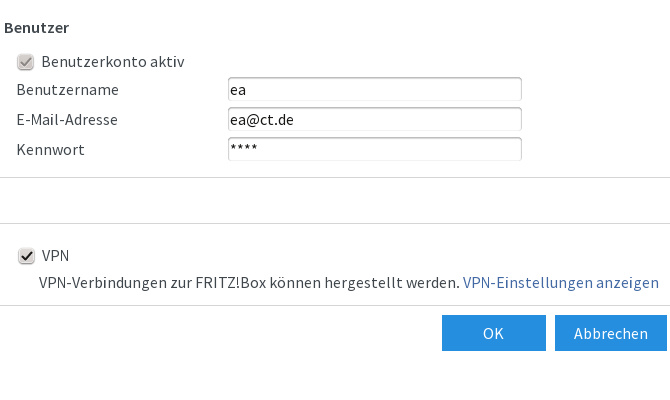This screenshot has height=400, width=670.
Task: Click the 'VPN' label beside the checkbox
Action: (56, 256)
